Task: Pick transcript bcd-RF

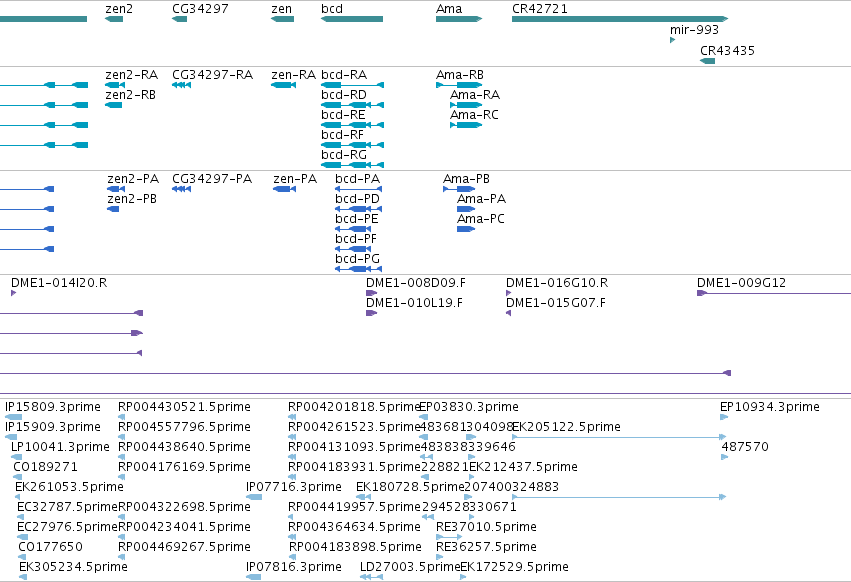Action: tap(353, 145)
